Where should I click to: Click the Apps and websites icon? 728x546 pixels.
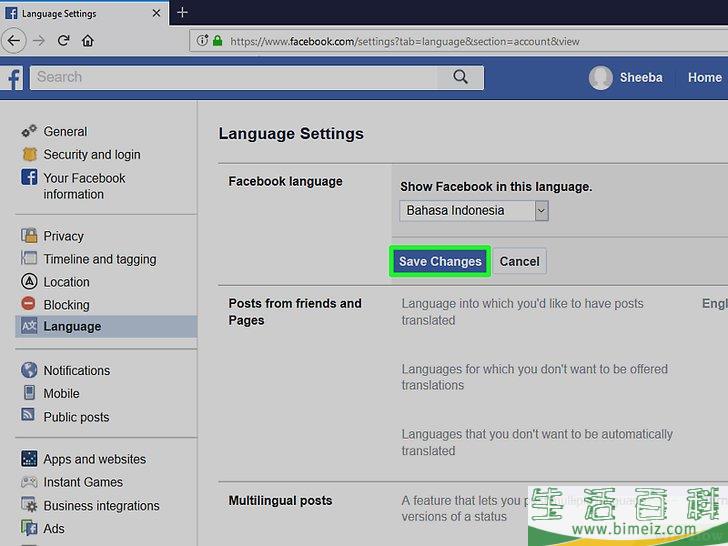click(x=29, y=458)
